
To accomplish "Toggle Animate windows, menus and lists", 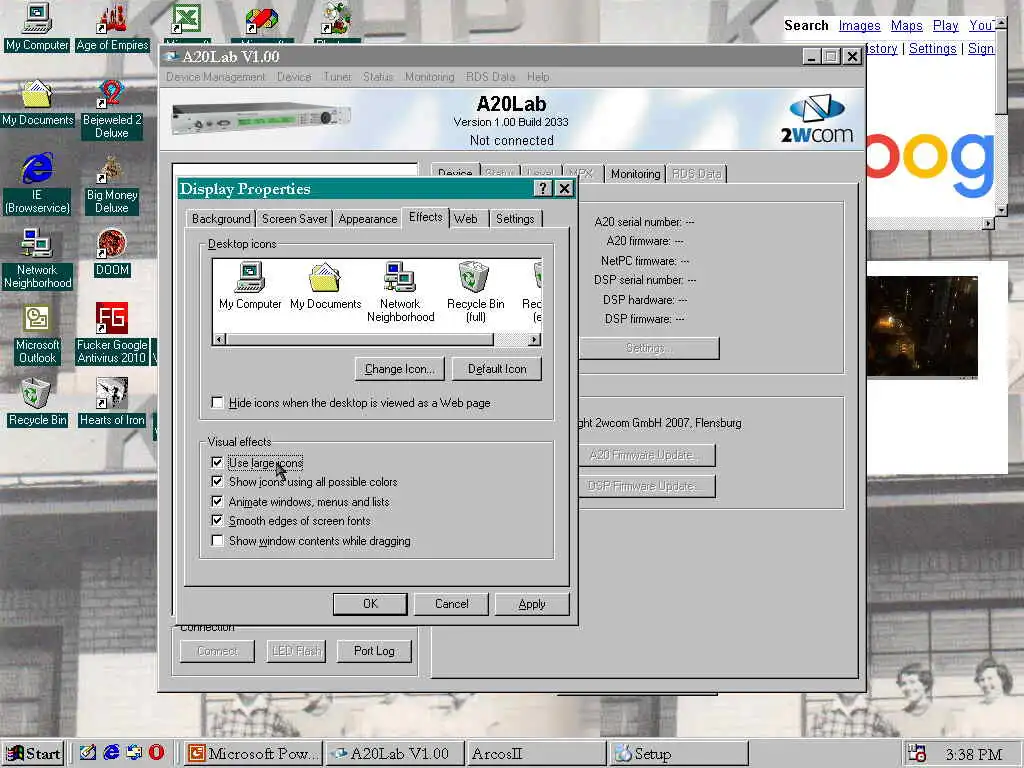I will (217, 502).
